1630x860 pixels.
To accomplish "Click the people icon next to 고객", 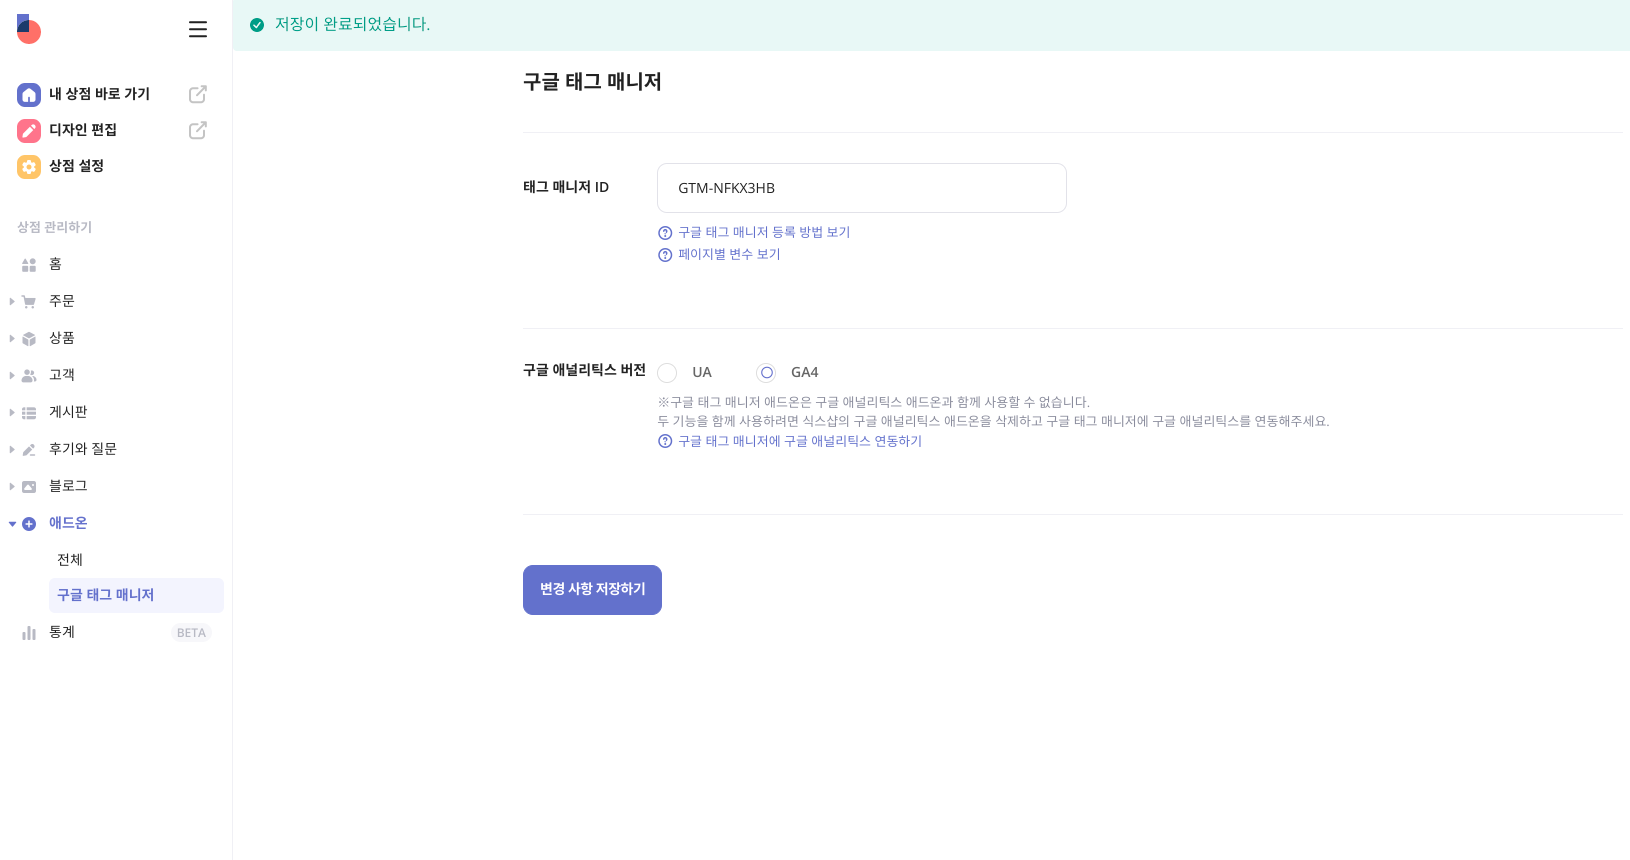I will [29, 376].
